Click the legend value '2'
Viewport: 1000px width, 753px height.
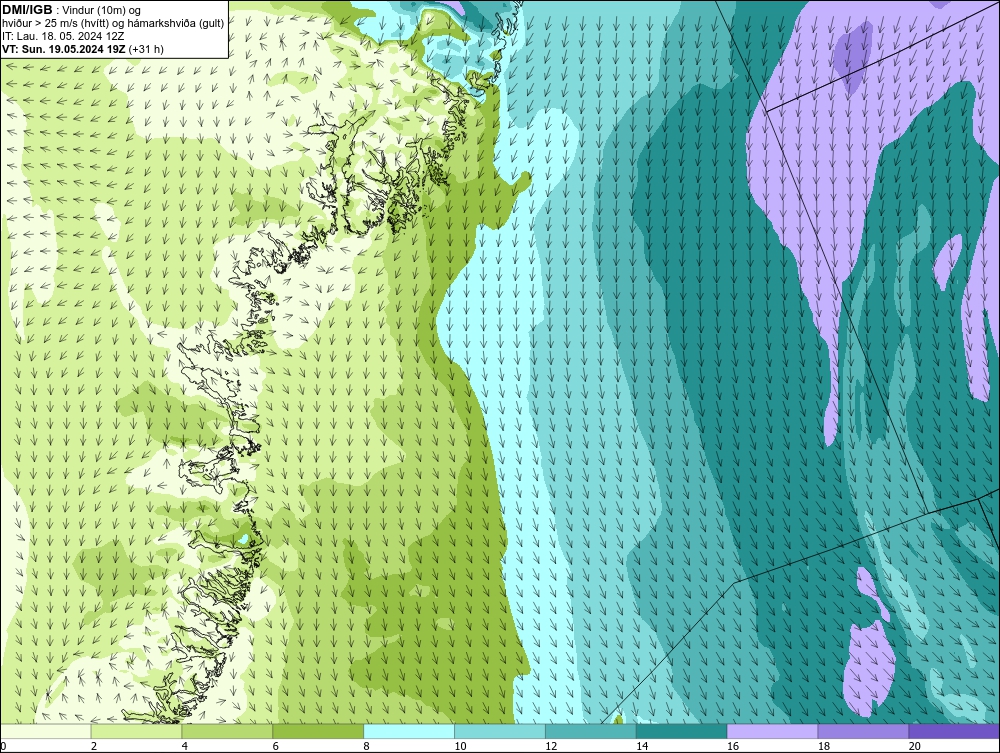(x=94, y=746)
